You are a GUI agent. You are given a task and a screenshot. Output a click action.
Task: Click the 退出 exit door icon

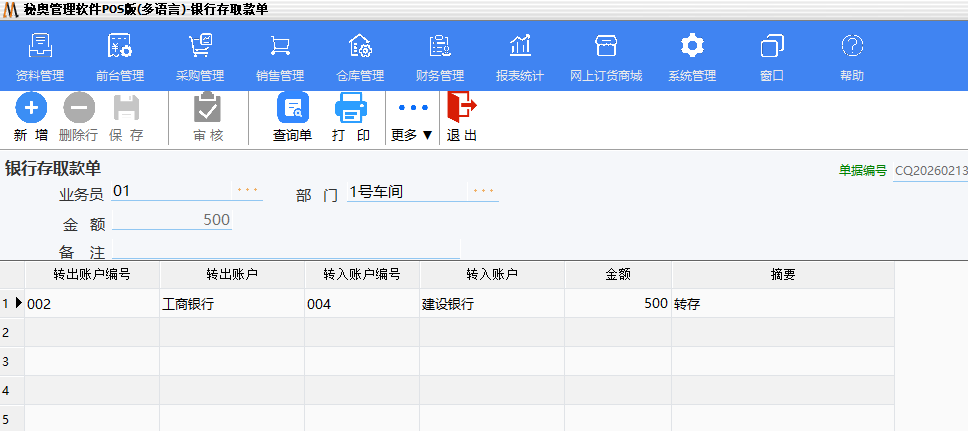462,108
